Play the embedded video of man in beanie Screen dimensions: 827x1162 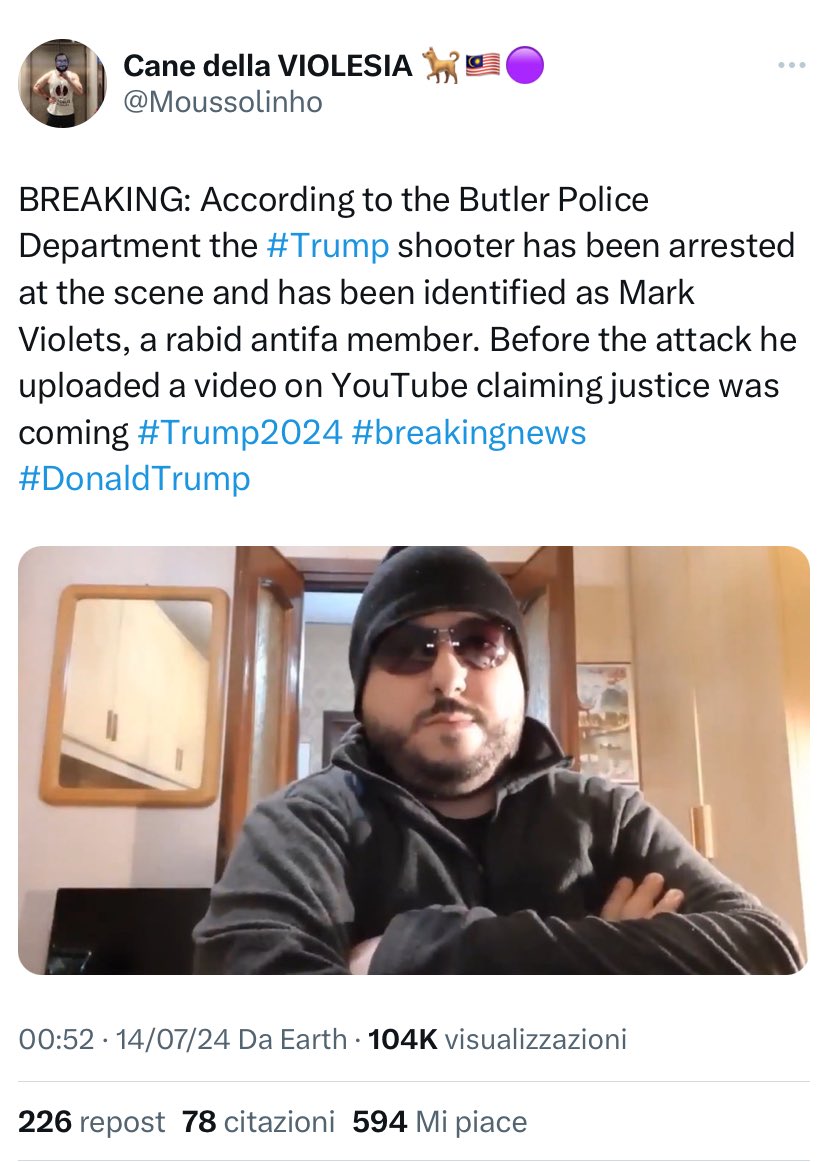414,760
